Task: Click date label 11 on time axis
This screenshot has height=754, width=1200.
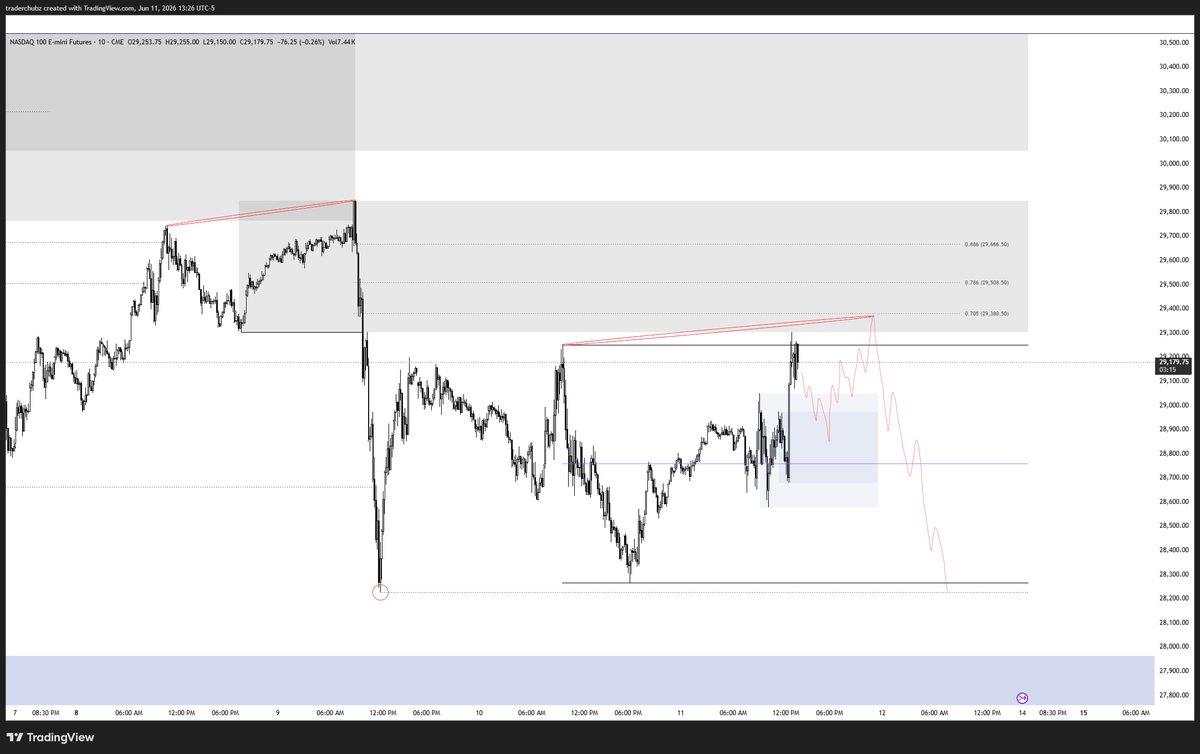Action: pos(680,713)
